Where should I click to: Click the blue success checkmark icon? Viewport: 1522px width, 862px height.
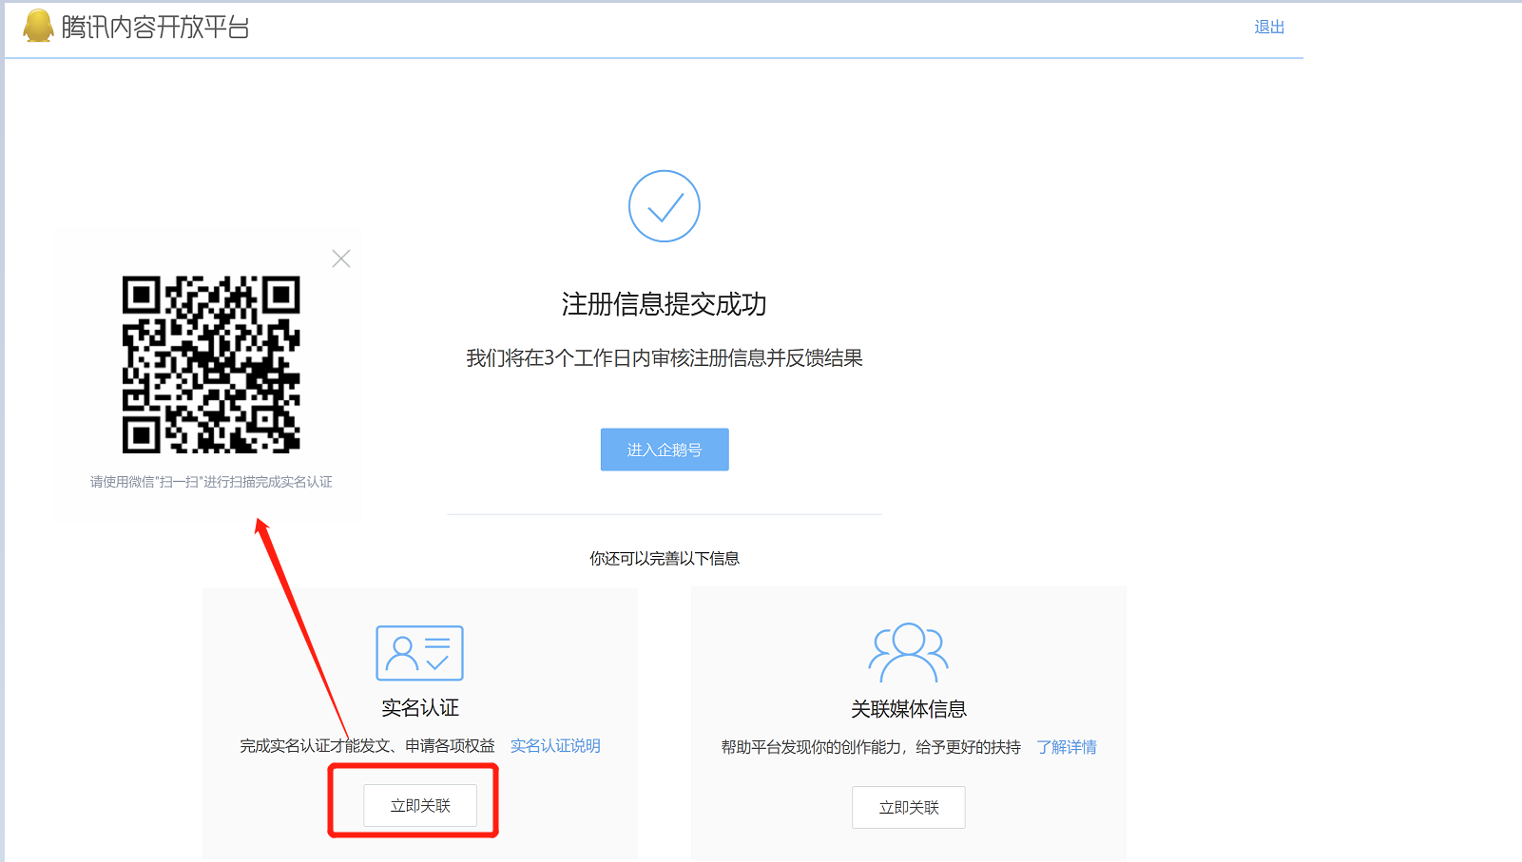[664, 206]
